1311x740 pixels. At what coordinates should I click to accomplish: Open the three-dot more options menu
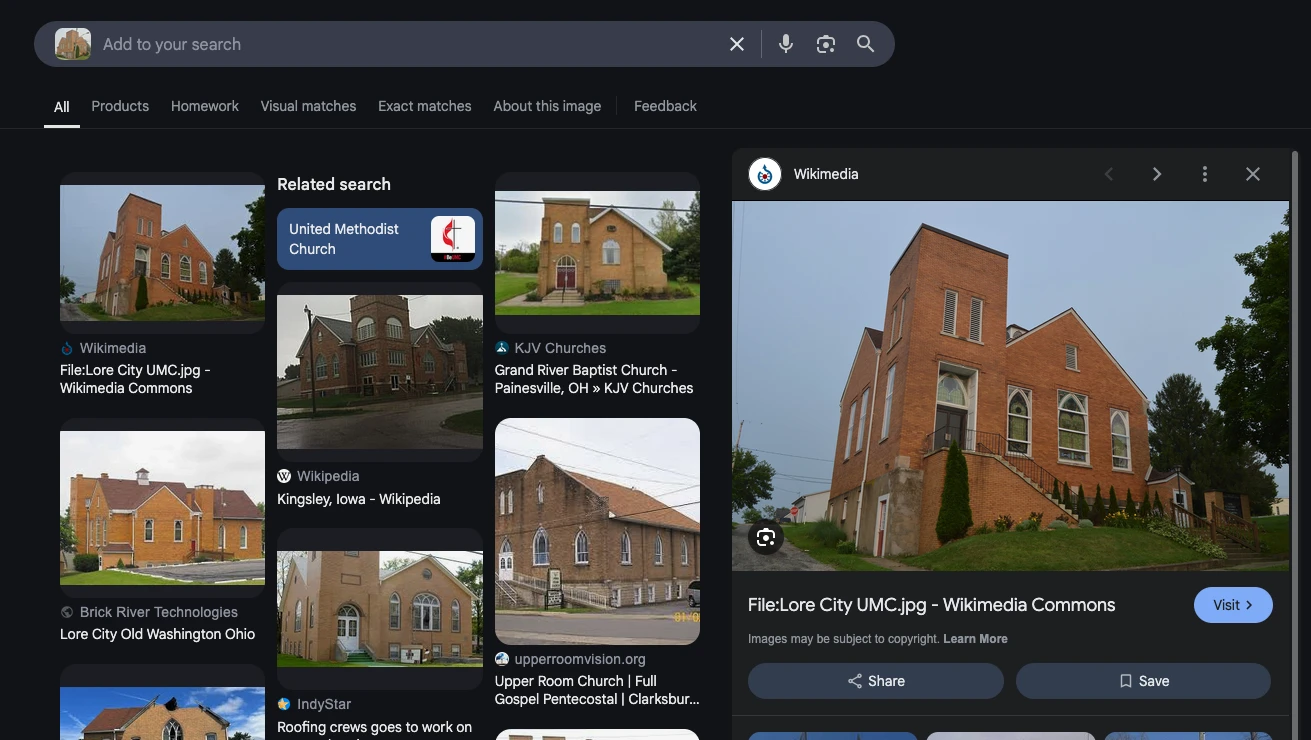1204,174
